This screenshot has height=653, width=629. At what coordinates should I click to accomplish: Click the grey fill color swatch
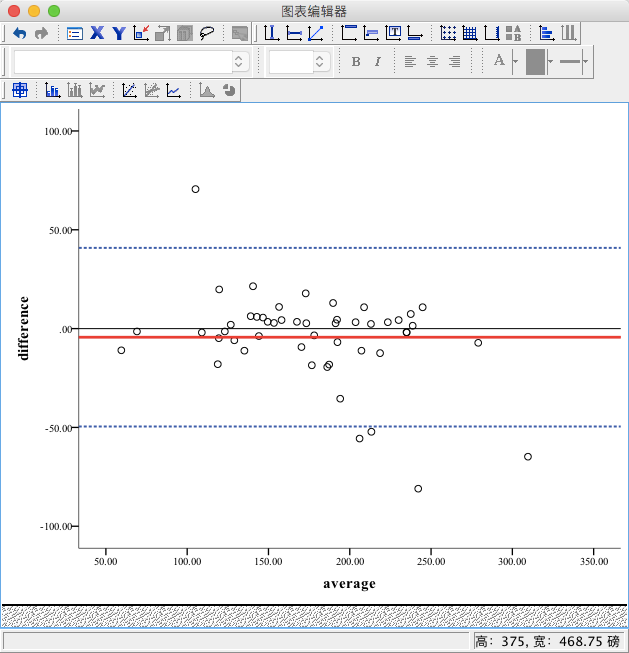pyautogui.click(x=535, y=62)
